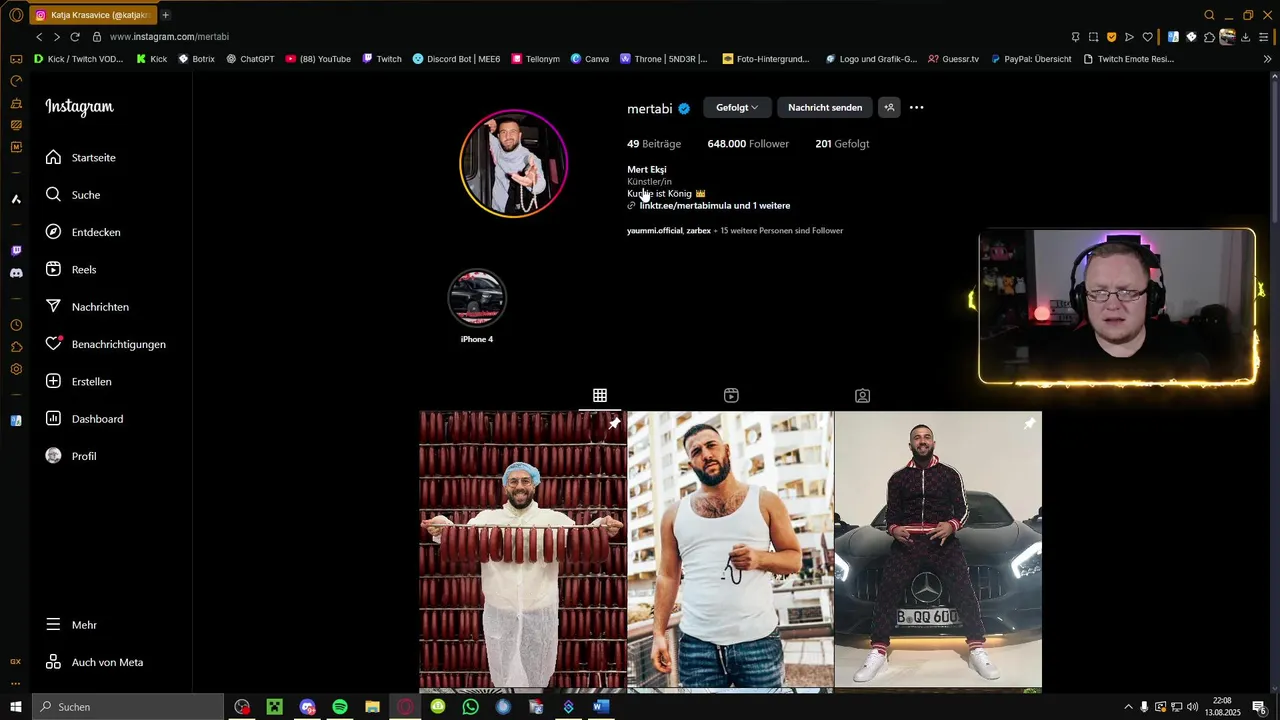
Task: View the 648.000 Follower list
Action: click(x=748, y=144)
